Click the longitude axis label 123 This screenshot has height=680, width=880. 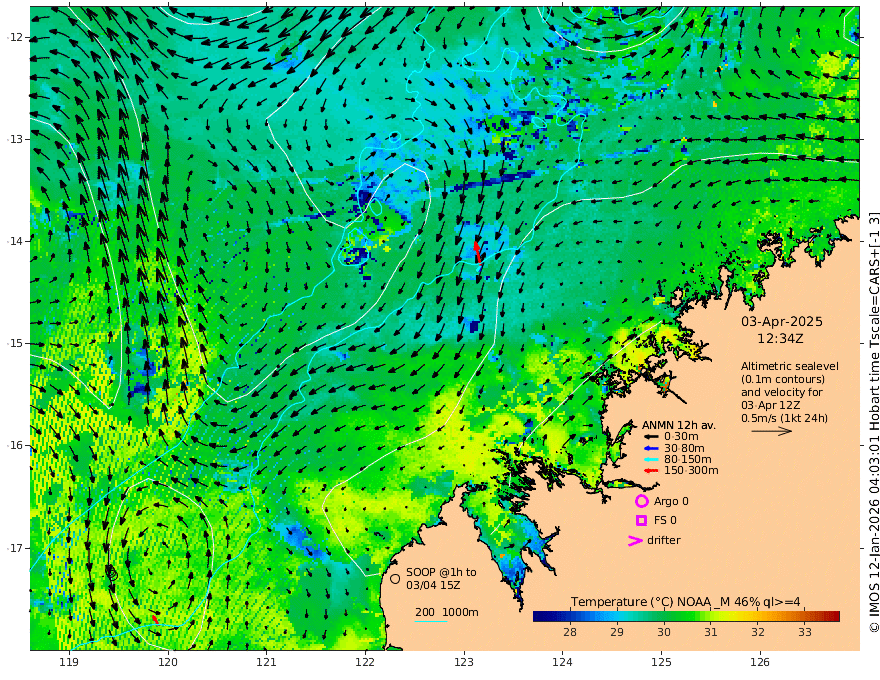[464, 662]
